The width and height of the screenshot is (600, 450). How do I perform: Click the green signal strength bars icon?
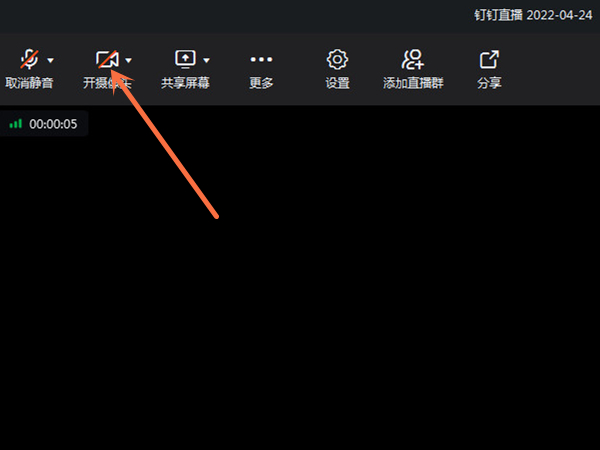tap(16, 124)
